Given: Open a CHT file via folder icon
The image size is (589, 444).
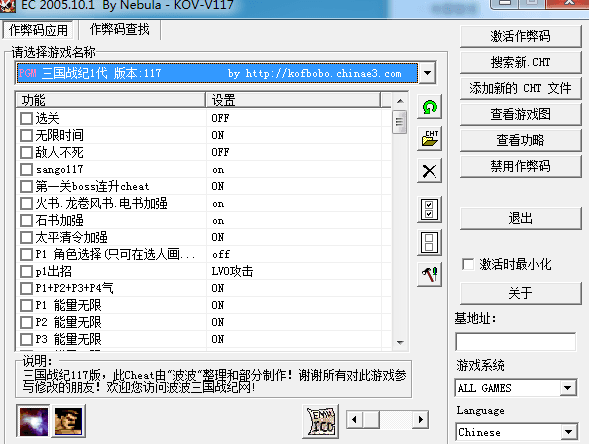Looking at the screenshot, I should (429, 139).
